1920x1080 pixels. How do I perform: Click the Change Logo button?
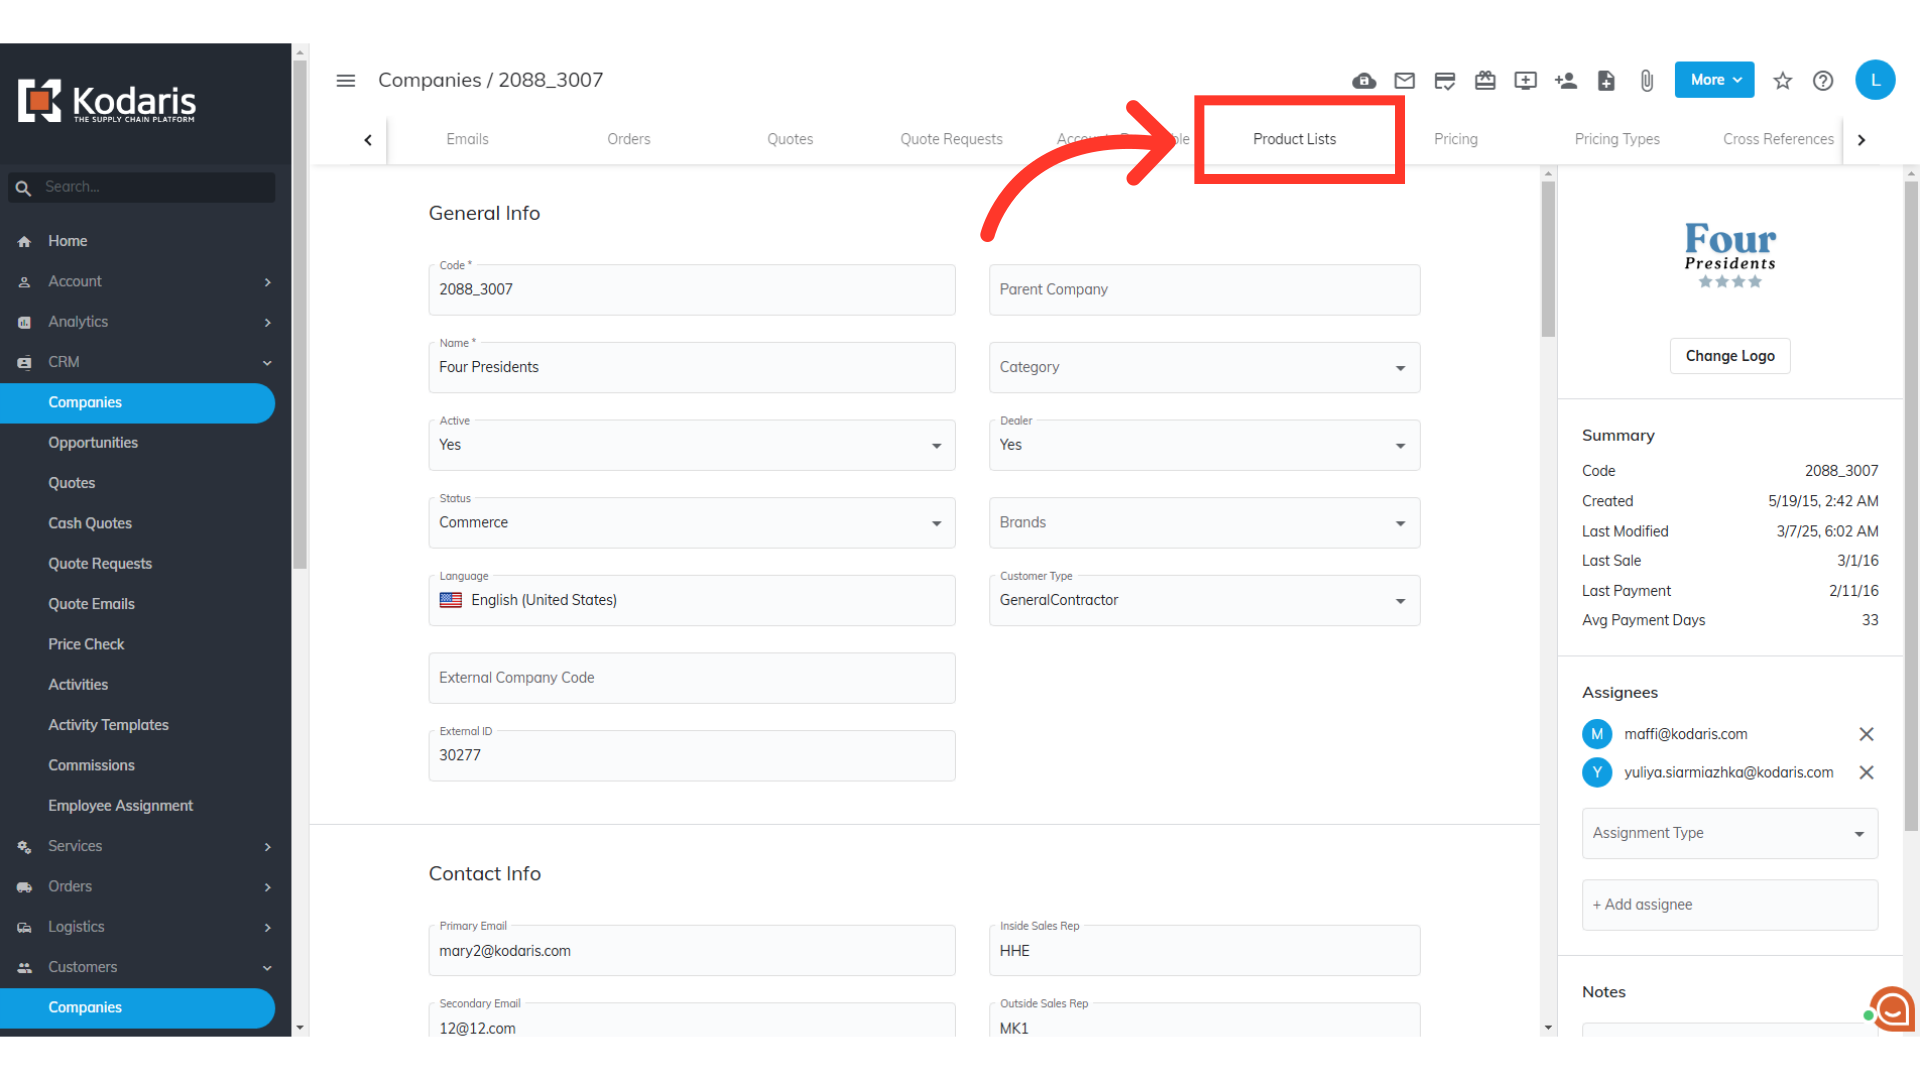click(x=1729, y=357)
